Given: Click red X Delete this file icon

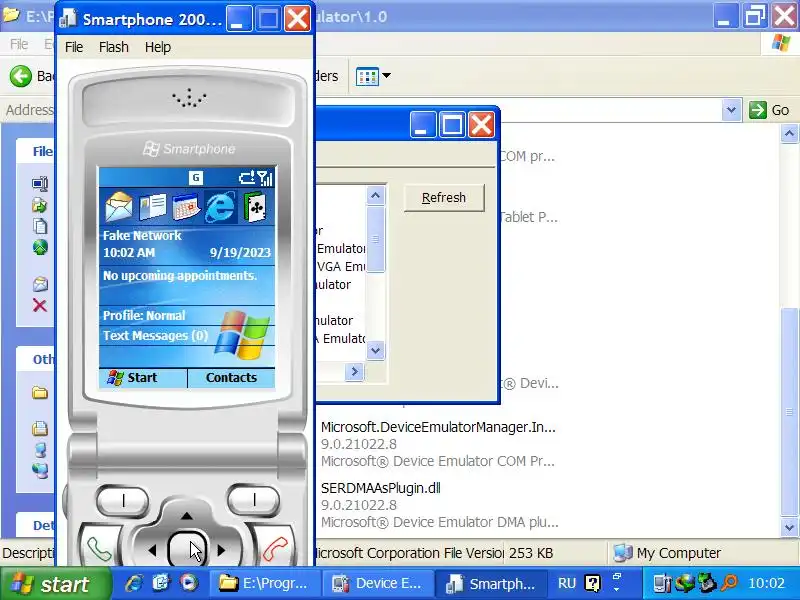Looking at the screenshot, I should click(40, 305).
